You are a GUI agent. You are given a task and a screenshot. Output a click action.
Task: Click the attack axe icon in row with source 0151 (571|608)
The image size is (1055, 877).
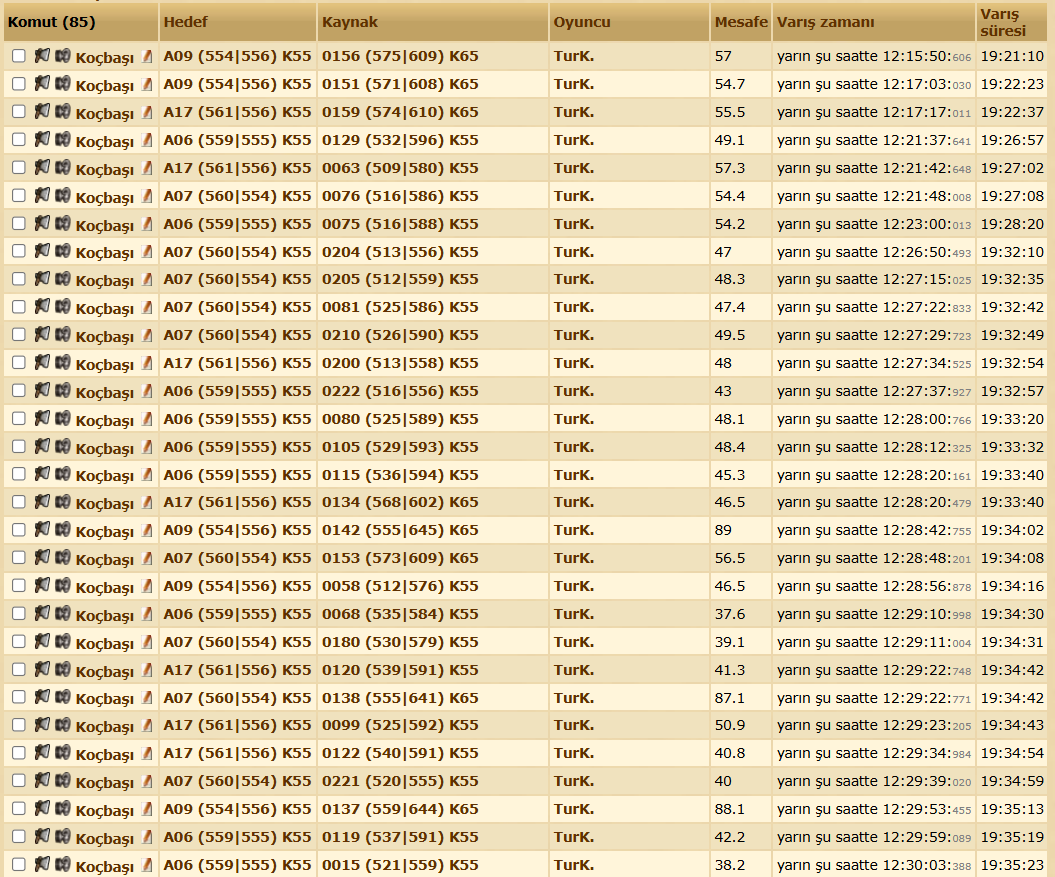click(x=42, y=83)
